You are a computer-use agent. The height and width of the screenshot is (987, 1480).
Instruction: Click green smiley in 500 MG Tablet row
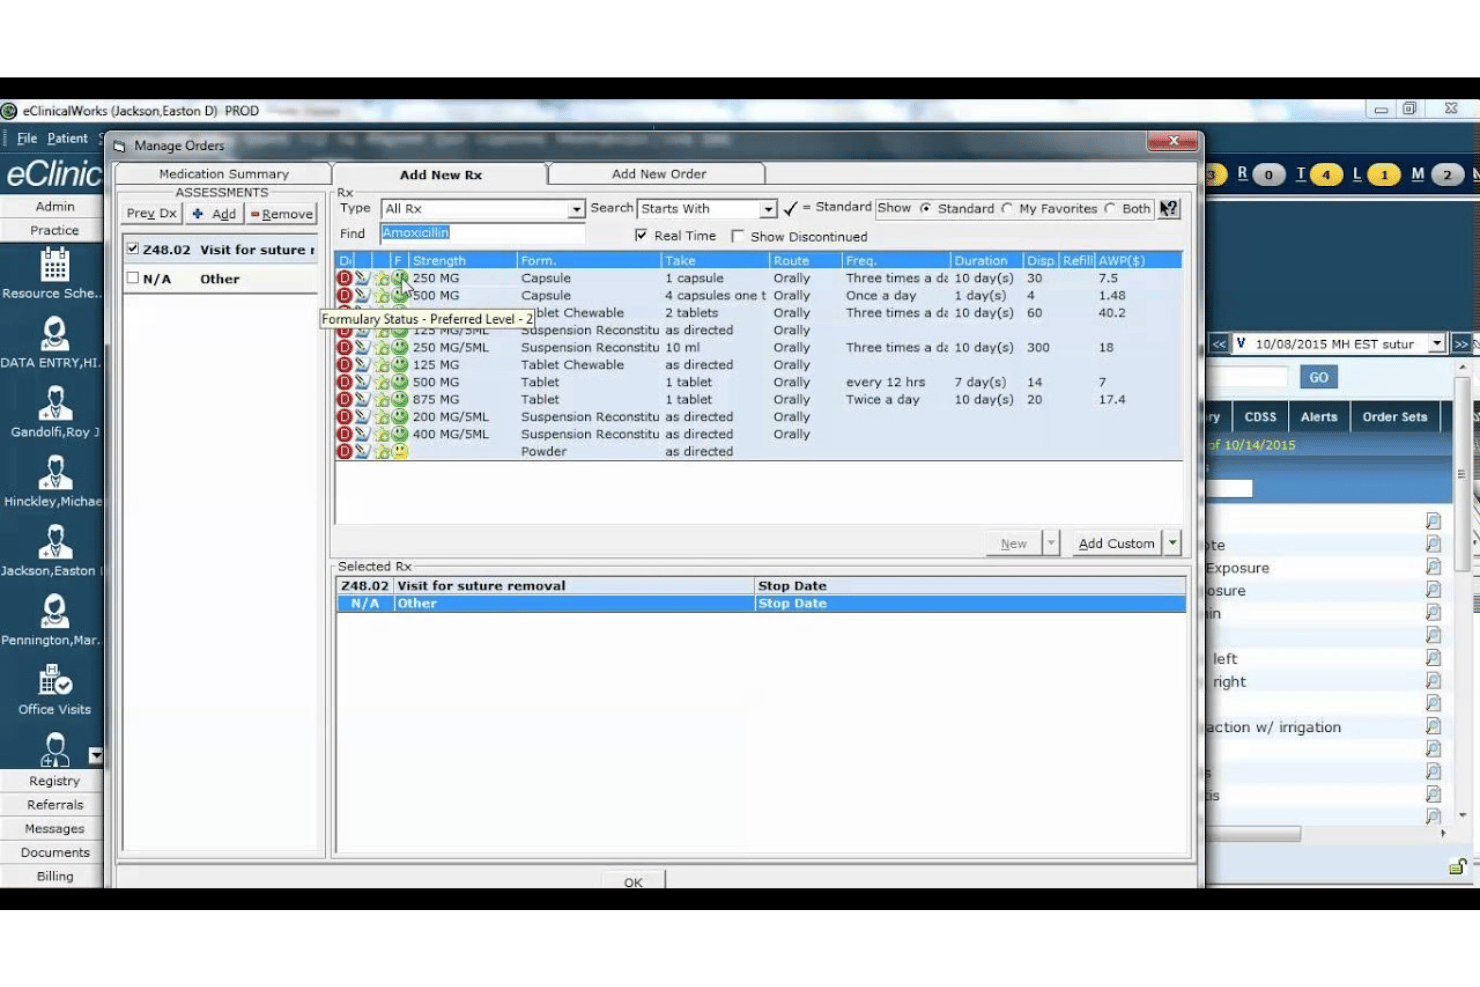pyautogui.click(x=400, y=382)
